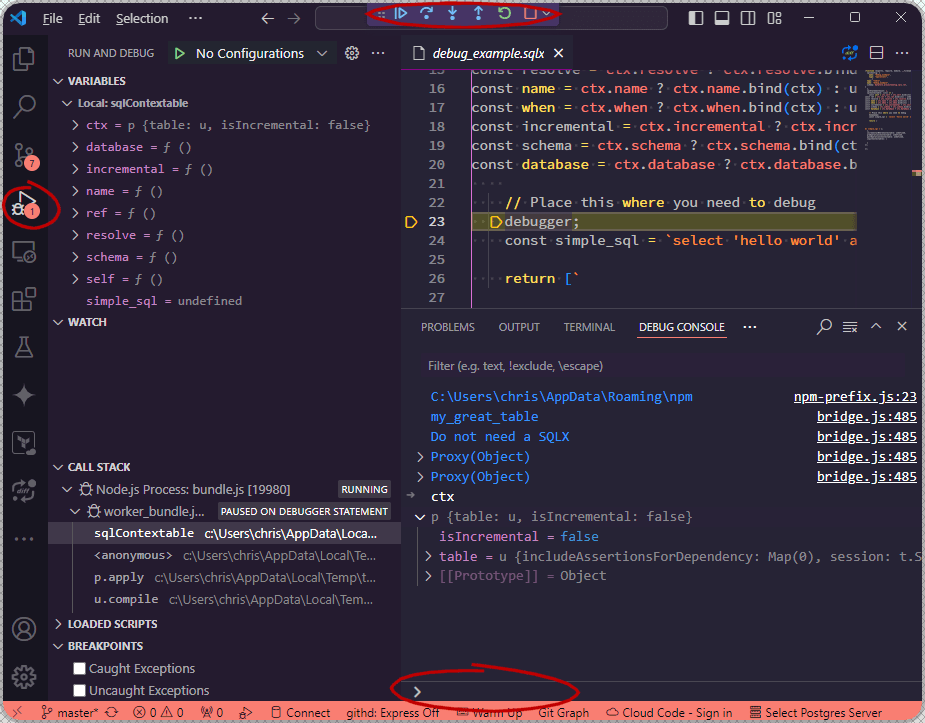The image size is (925, 723).
Task: Open the Extensions view in the activity bar
Action: [24, 299]
